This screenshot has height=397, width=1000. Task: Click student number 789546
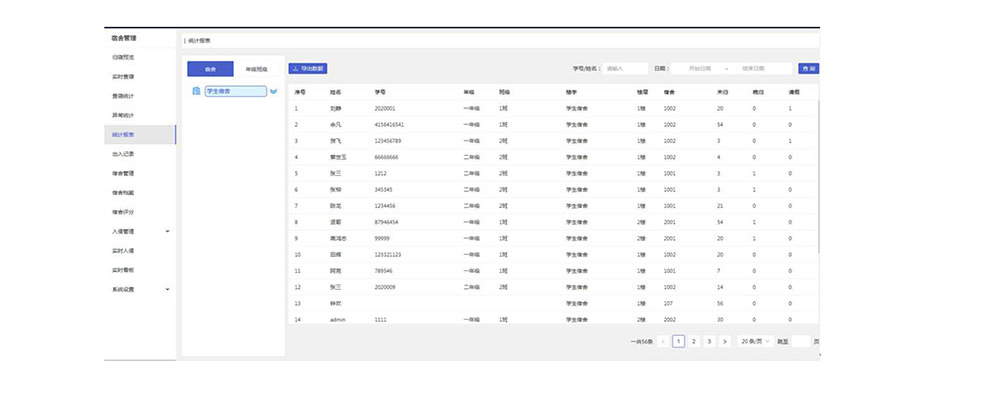tap(383, 271)
